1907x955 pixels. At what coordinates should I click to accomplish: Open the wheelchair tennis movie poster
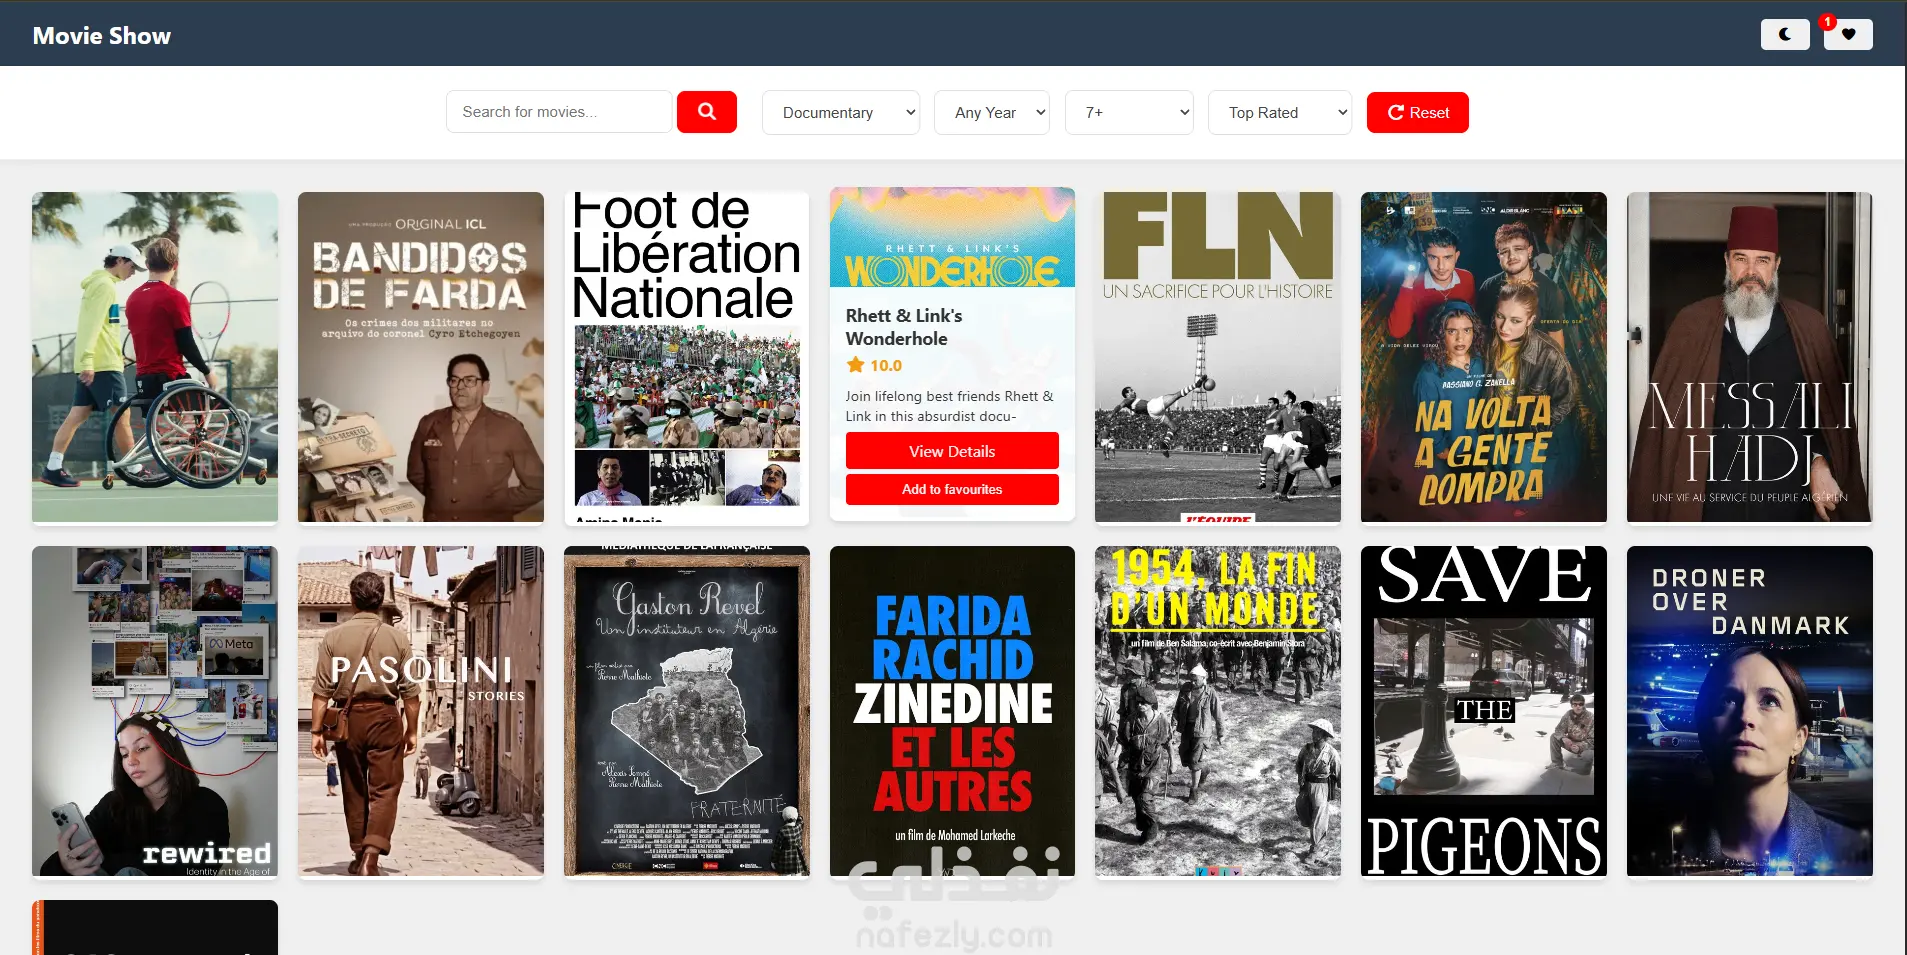(155, 357)
